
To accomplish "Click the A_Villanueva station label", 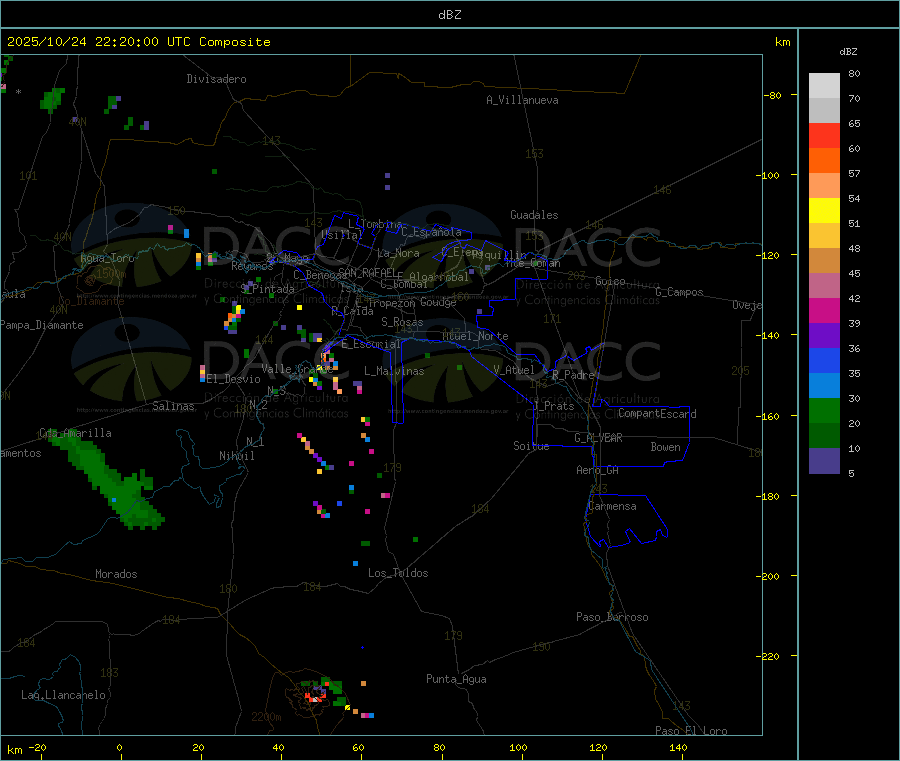I will click(522, 100).
